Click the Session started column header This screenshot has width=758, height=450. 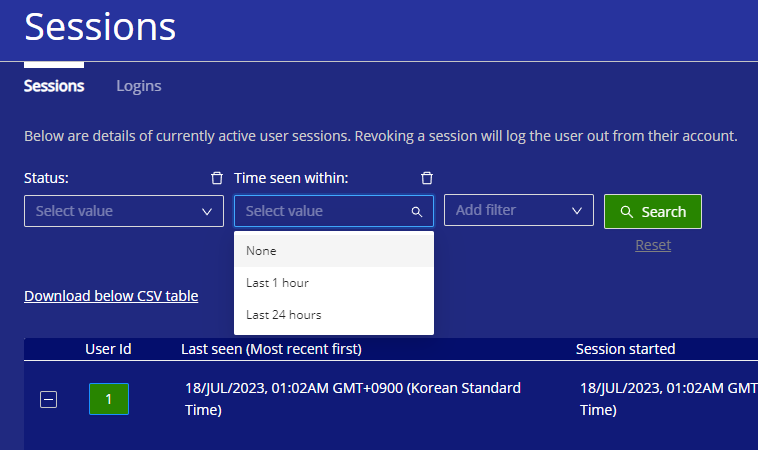pos(626,349)
